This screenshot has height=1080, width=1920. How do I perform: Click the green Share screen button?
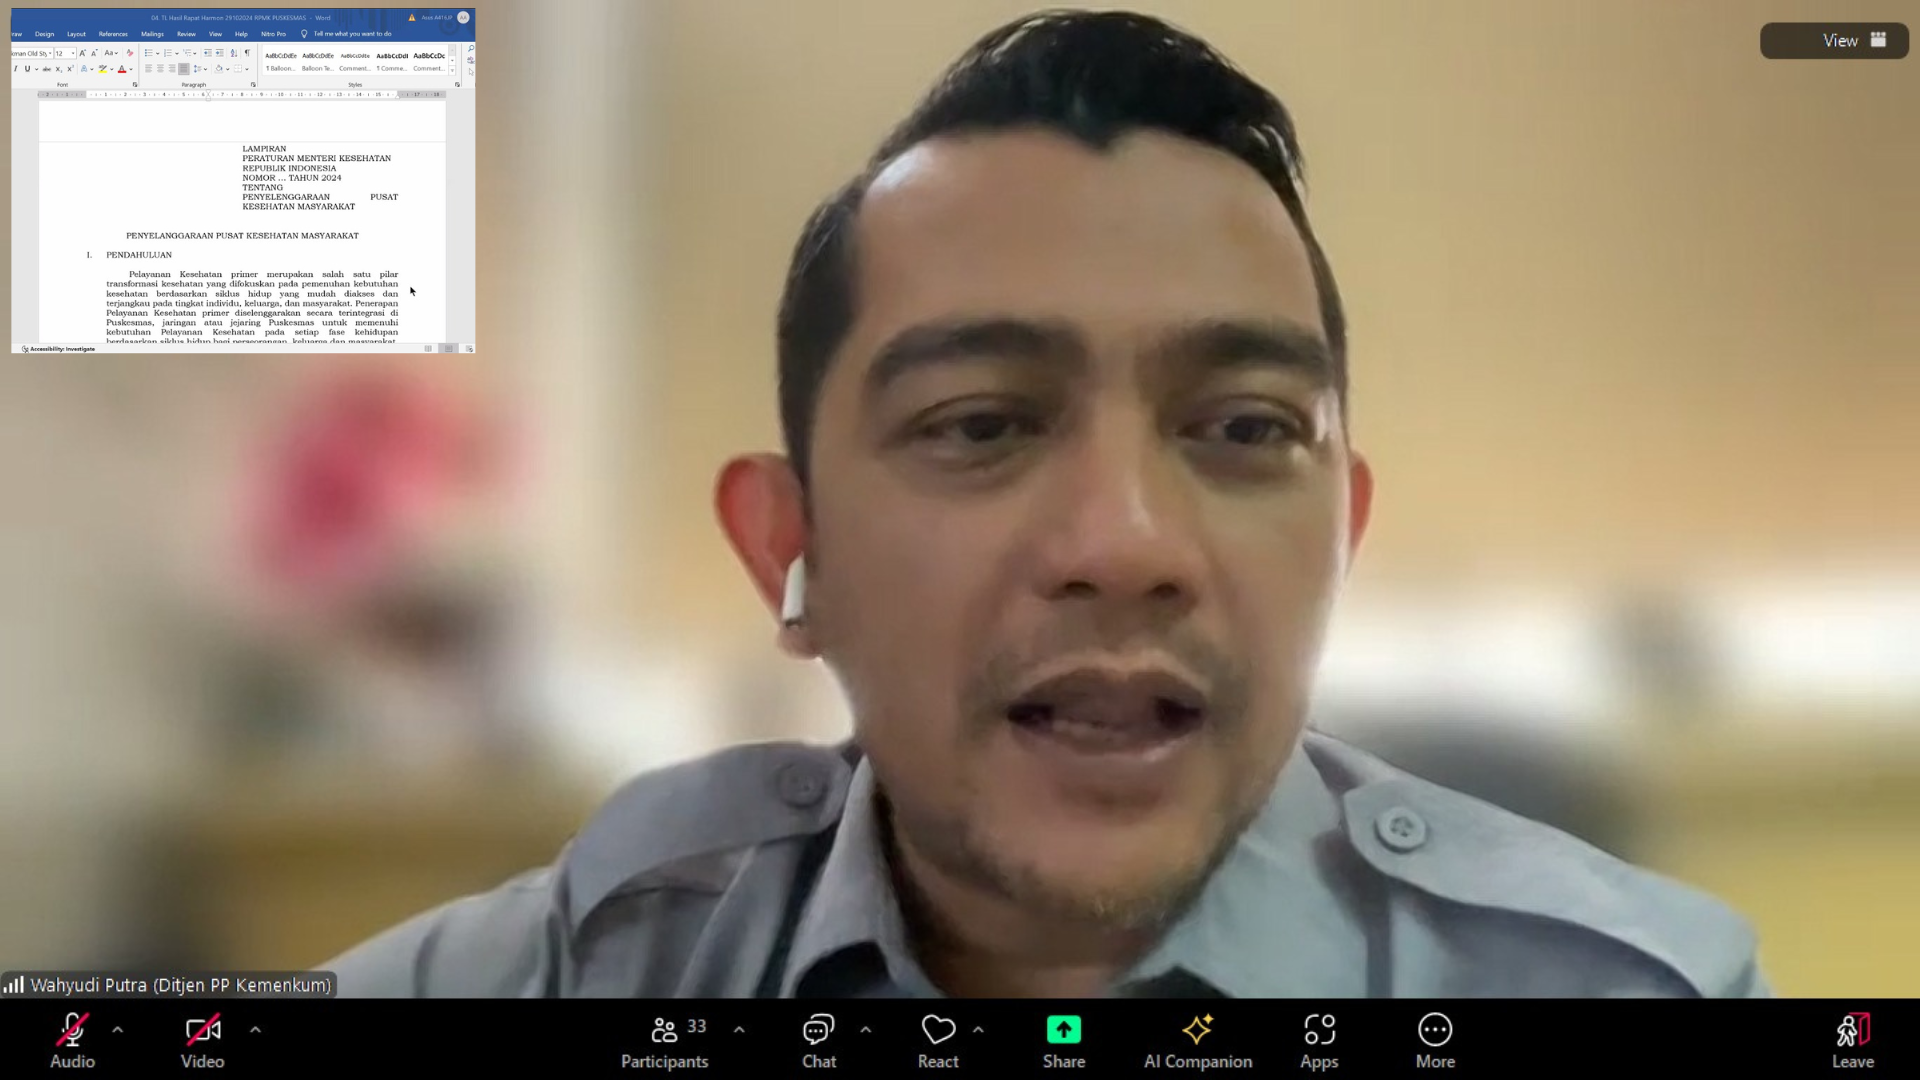click(1064, 1040)
